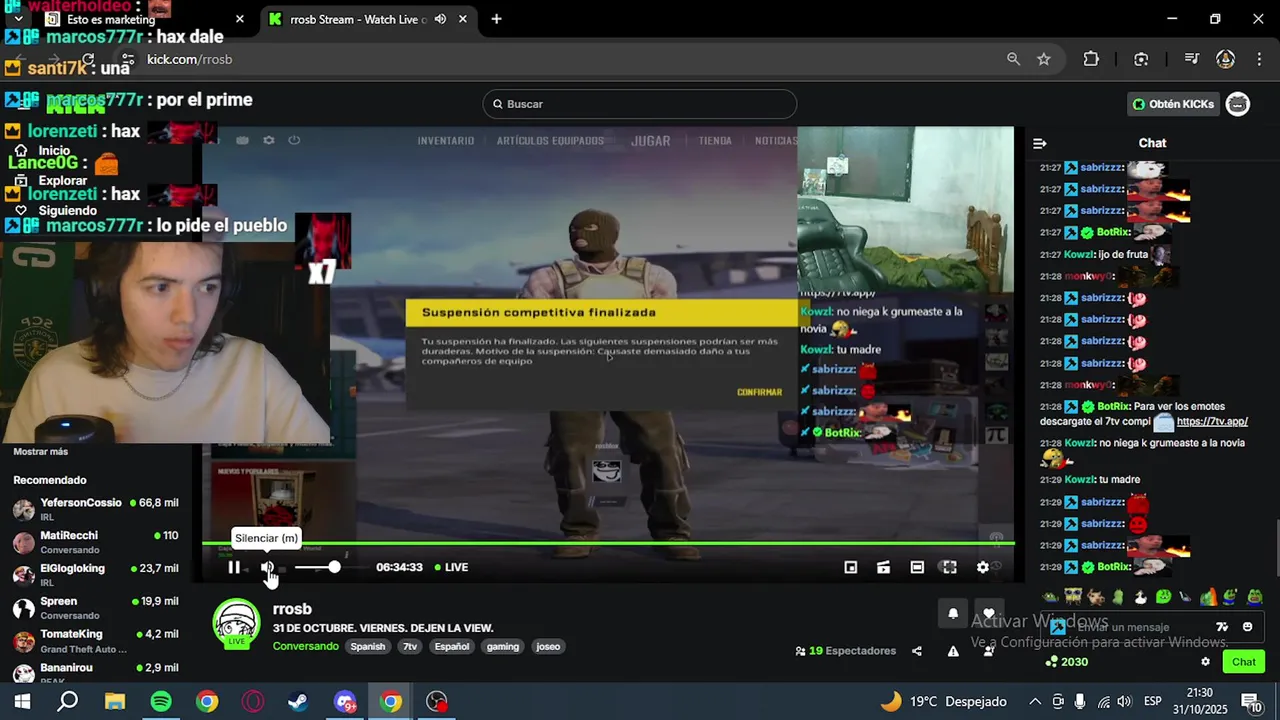Bookmark this page with the star
Screen dimensions: 1280x720
click(x=1044, y=59)
